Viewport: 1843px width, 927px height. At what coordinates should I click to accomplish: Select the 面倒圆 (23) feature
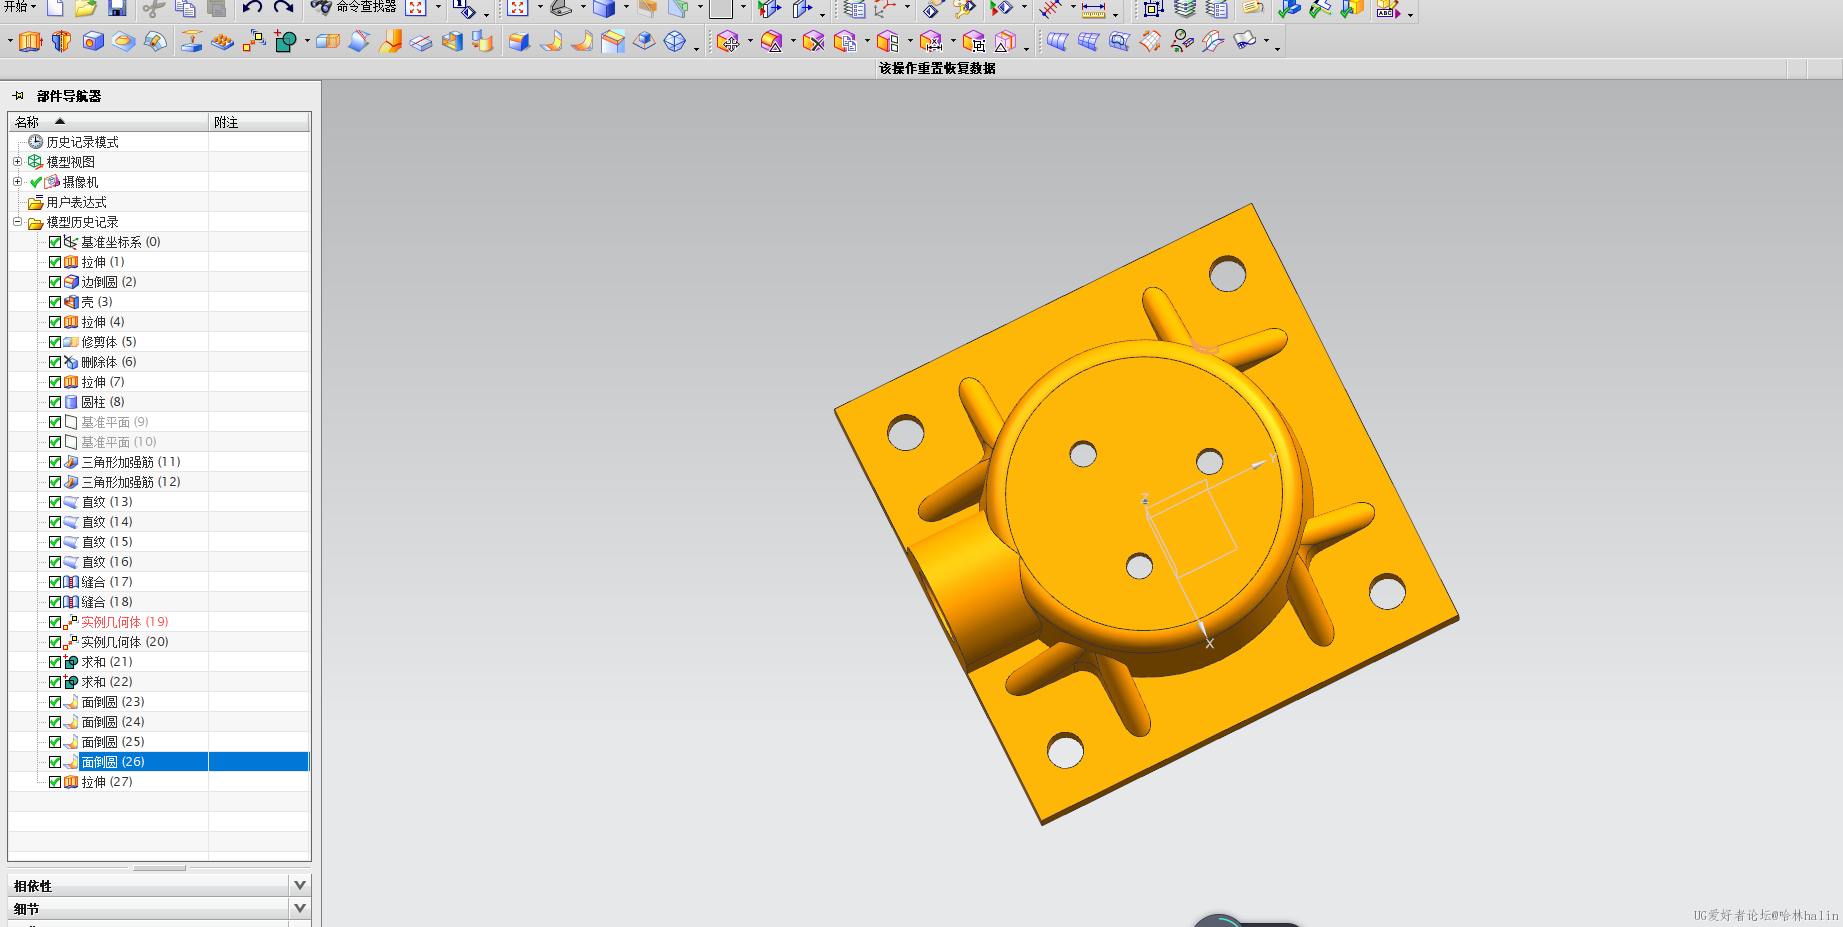pos(113,702)
